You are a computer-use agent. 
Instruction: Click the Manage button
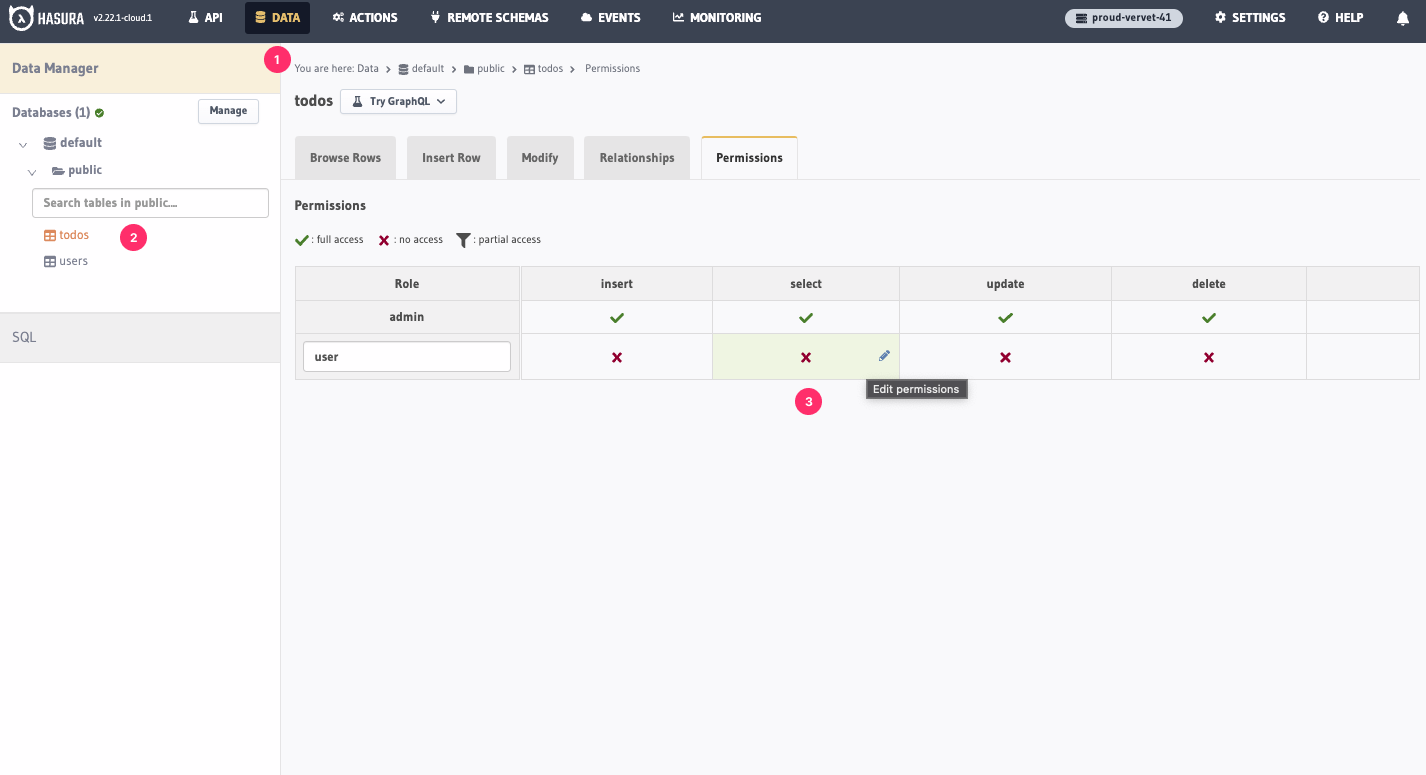228,111
